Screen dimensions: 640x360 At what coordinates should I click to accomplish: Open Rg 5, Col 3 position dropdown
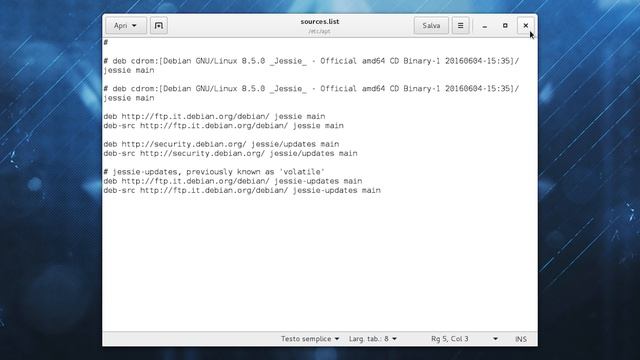464,339
